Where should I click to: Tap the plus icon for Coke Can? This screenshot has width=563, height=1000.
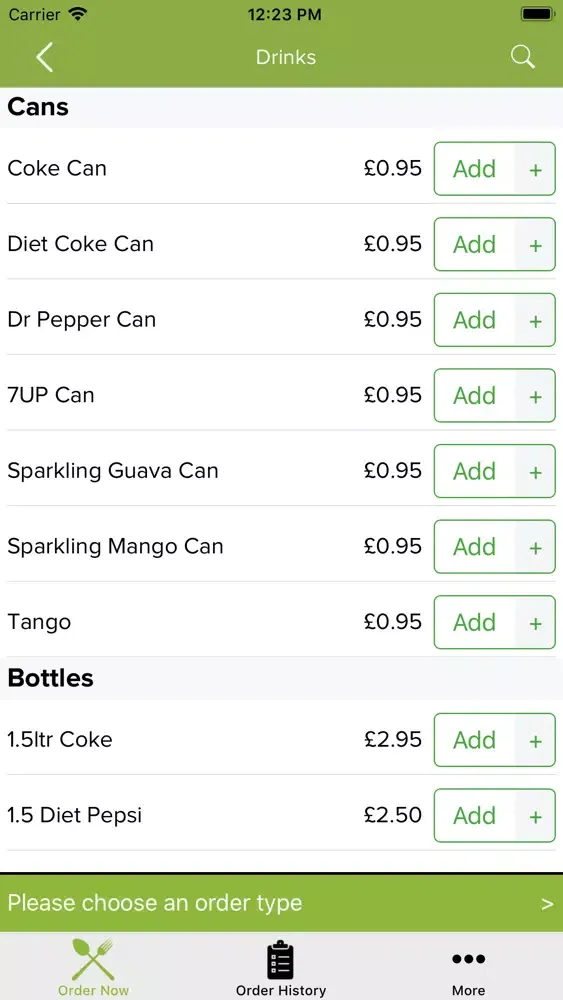pos(536,169)
